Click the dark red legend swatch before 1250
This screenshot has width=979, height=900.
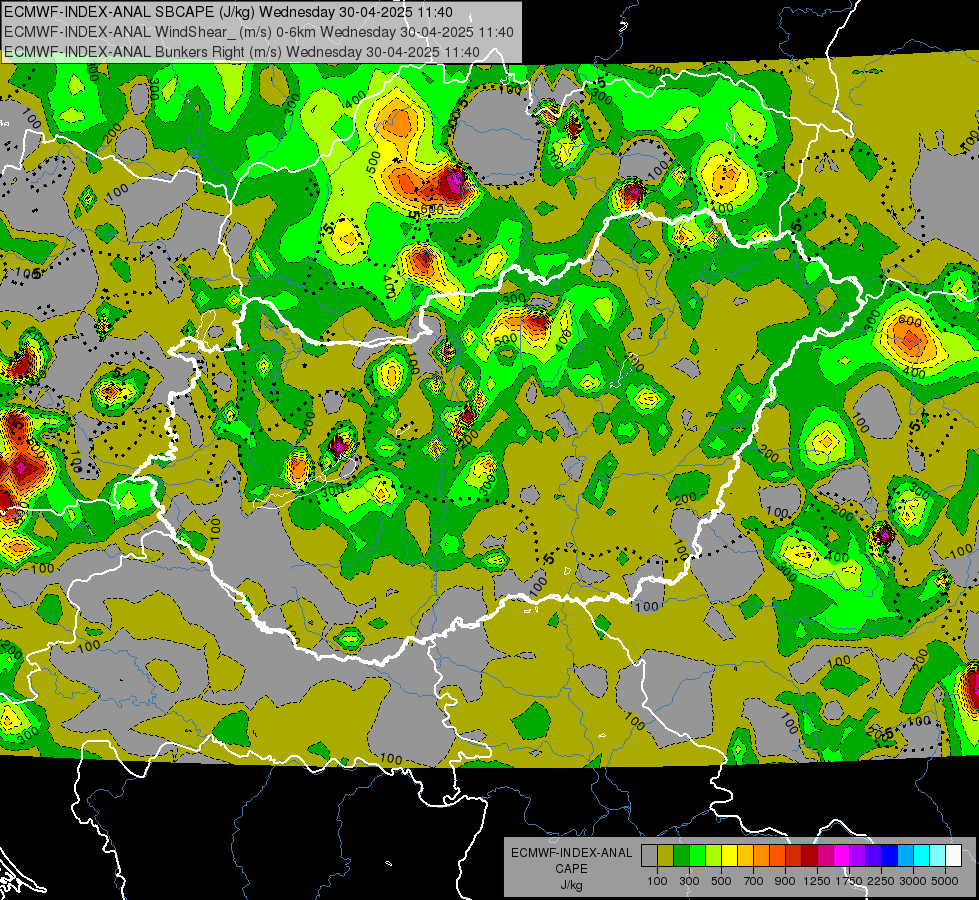coord(809,856)
